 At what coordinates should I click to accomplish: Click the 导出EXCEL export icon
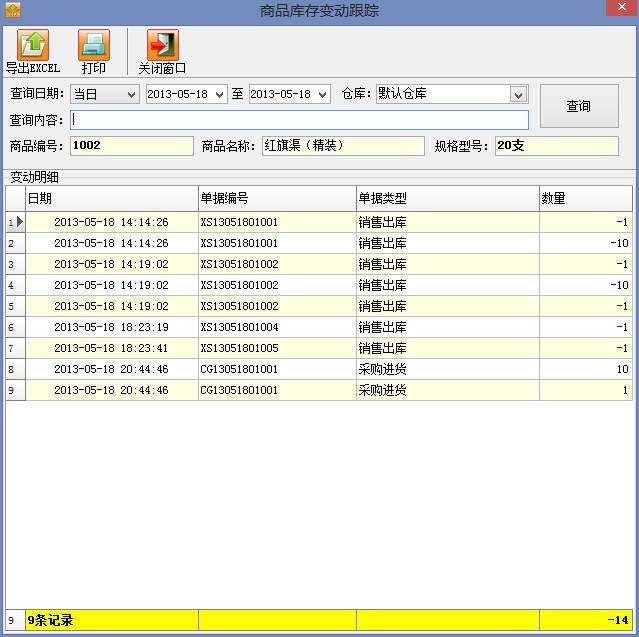click(x=33, y=45)
